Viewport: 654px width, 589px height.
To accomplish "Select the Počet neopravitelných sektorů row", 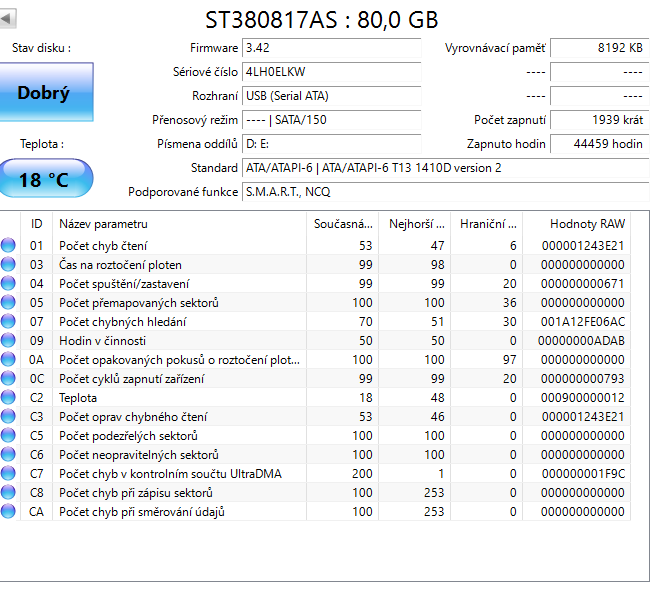I will tap(315, 454).
